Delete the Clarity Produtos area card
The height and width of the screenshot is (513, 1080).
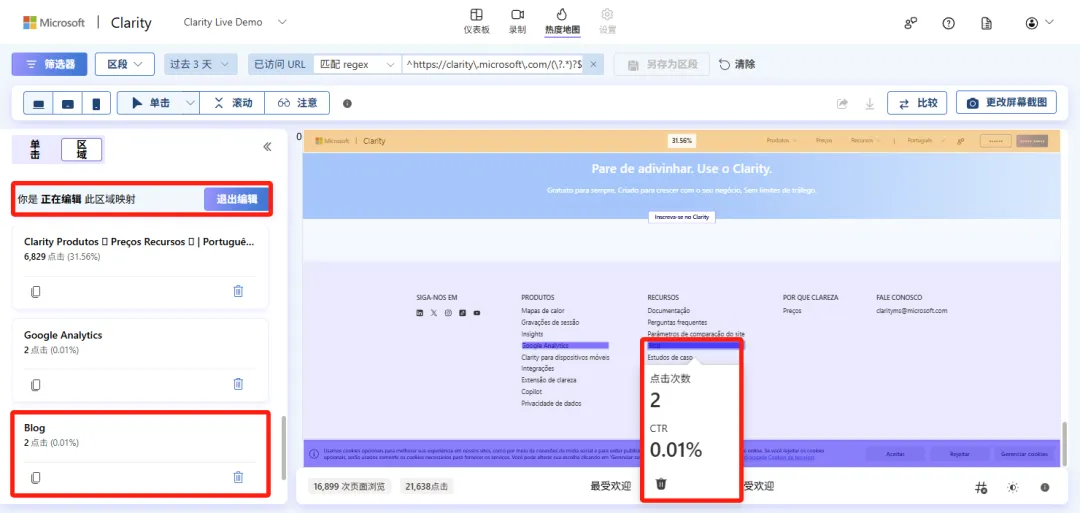pyautogui.click(x=238, y=291)
